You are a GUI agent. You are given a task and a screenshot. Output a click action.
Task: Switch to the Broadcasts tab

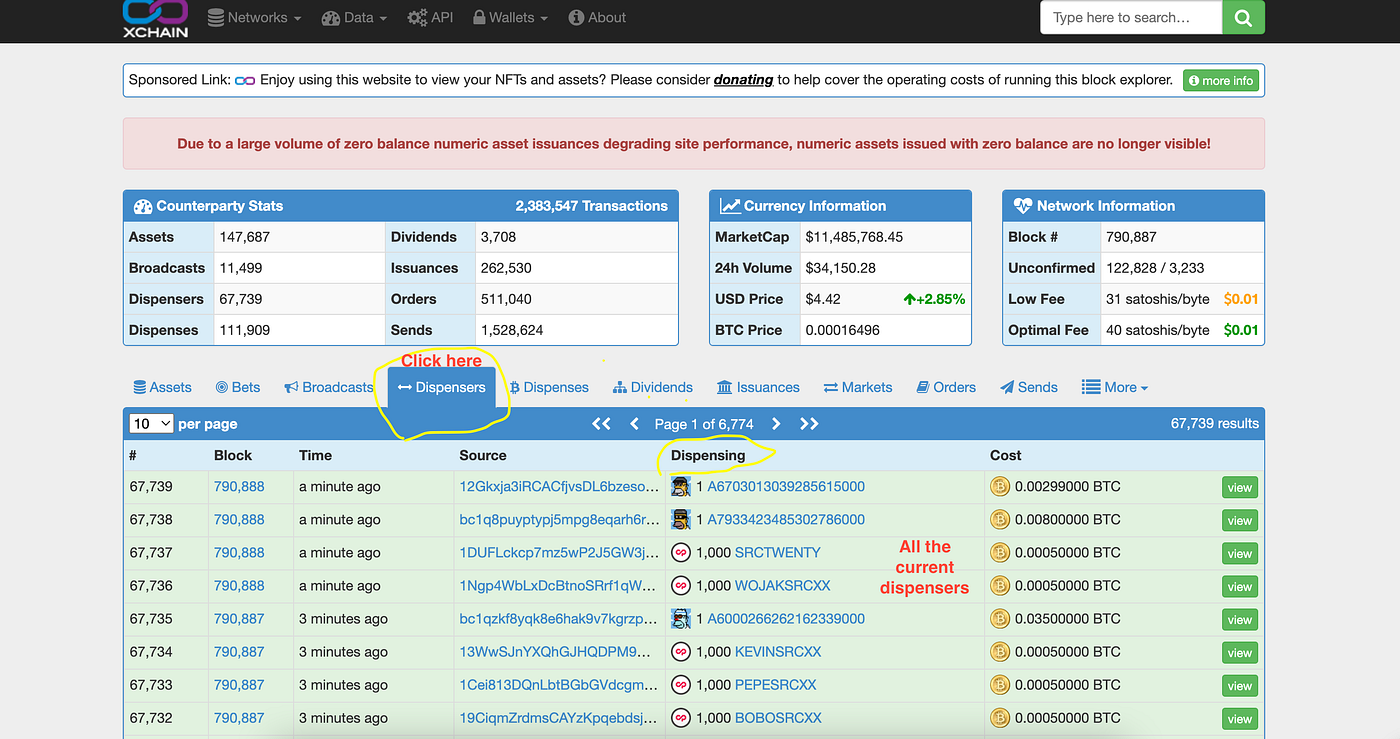pos(328,387)
